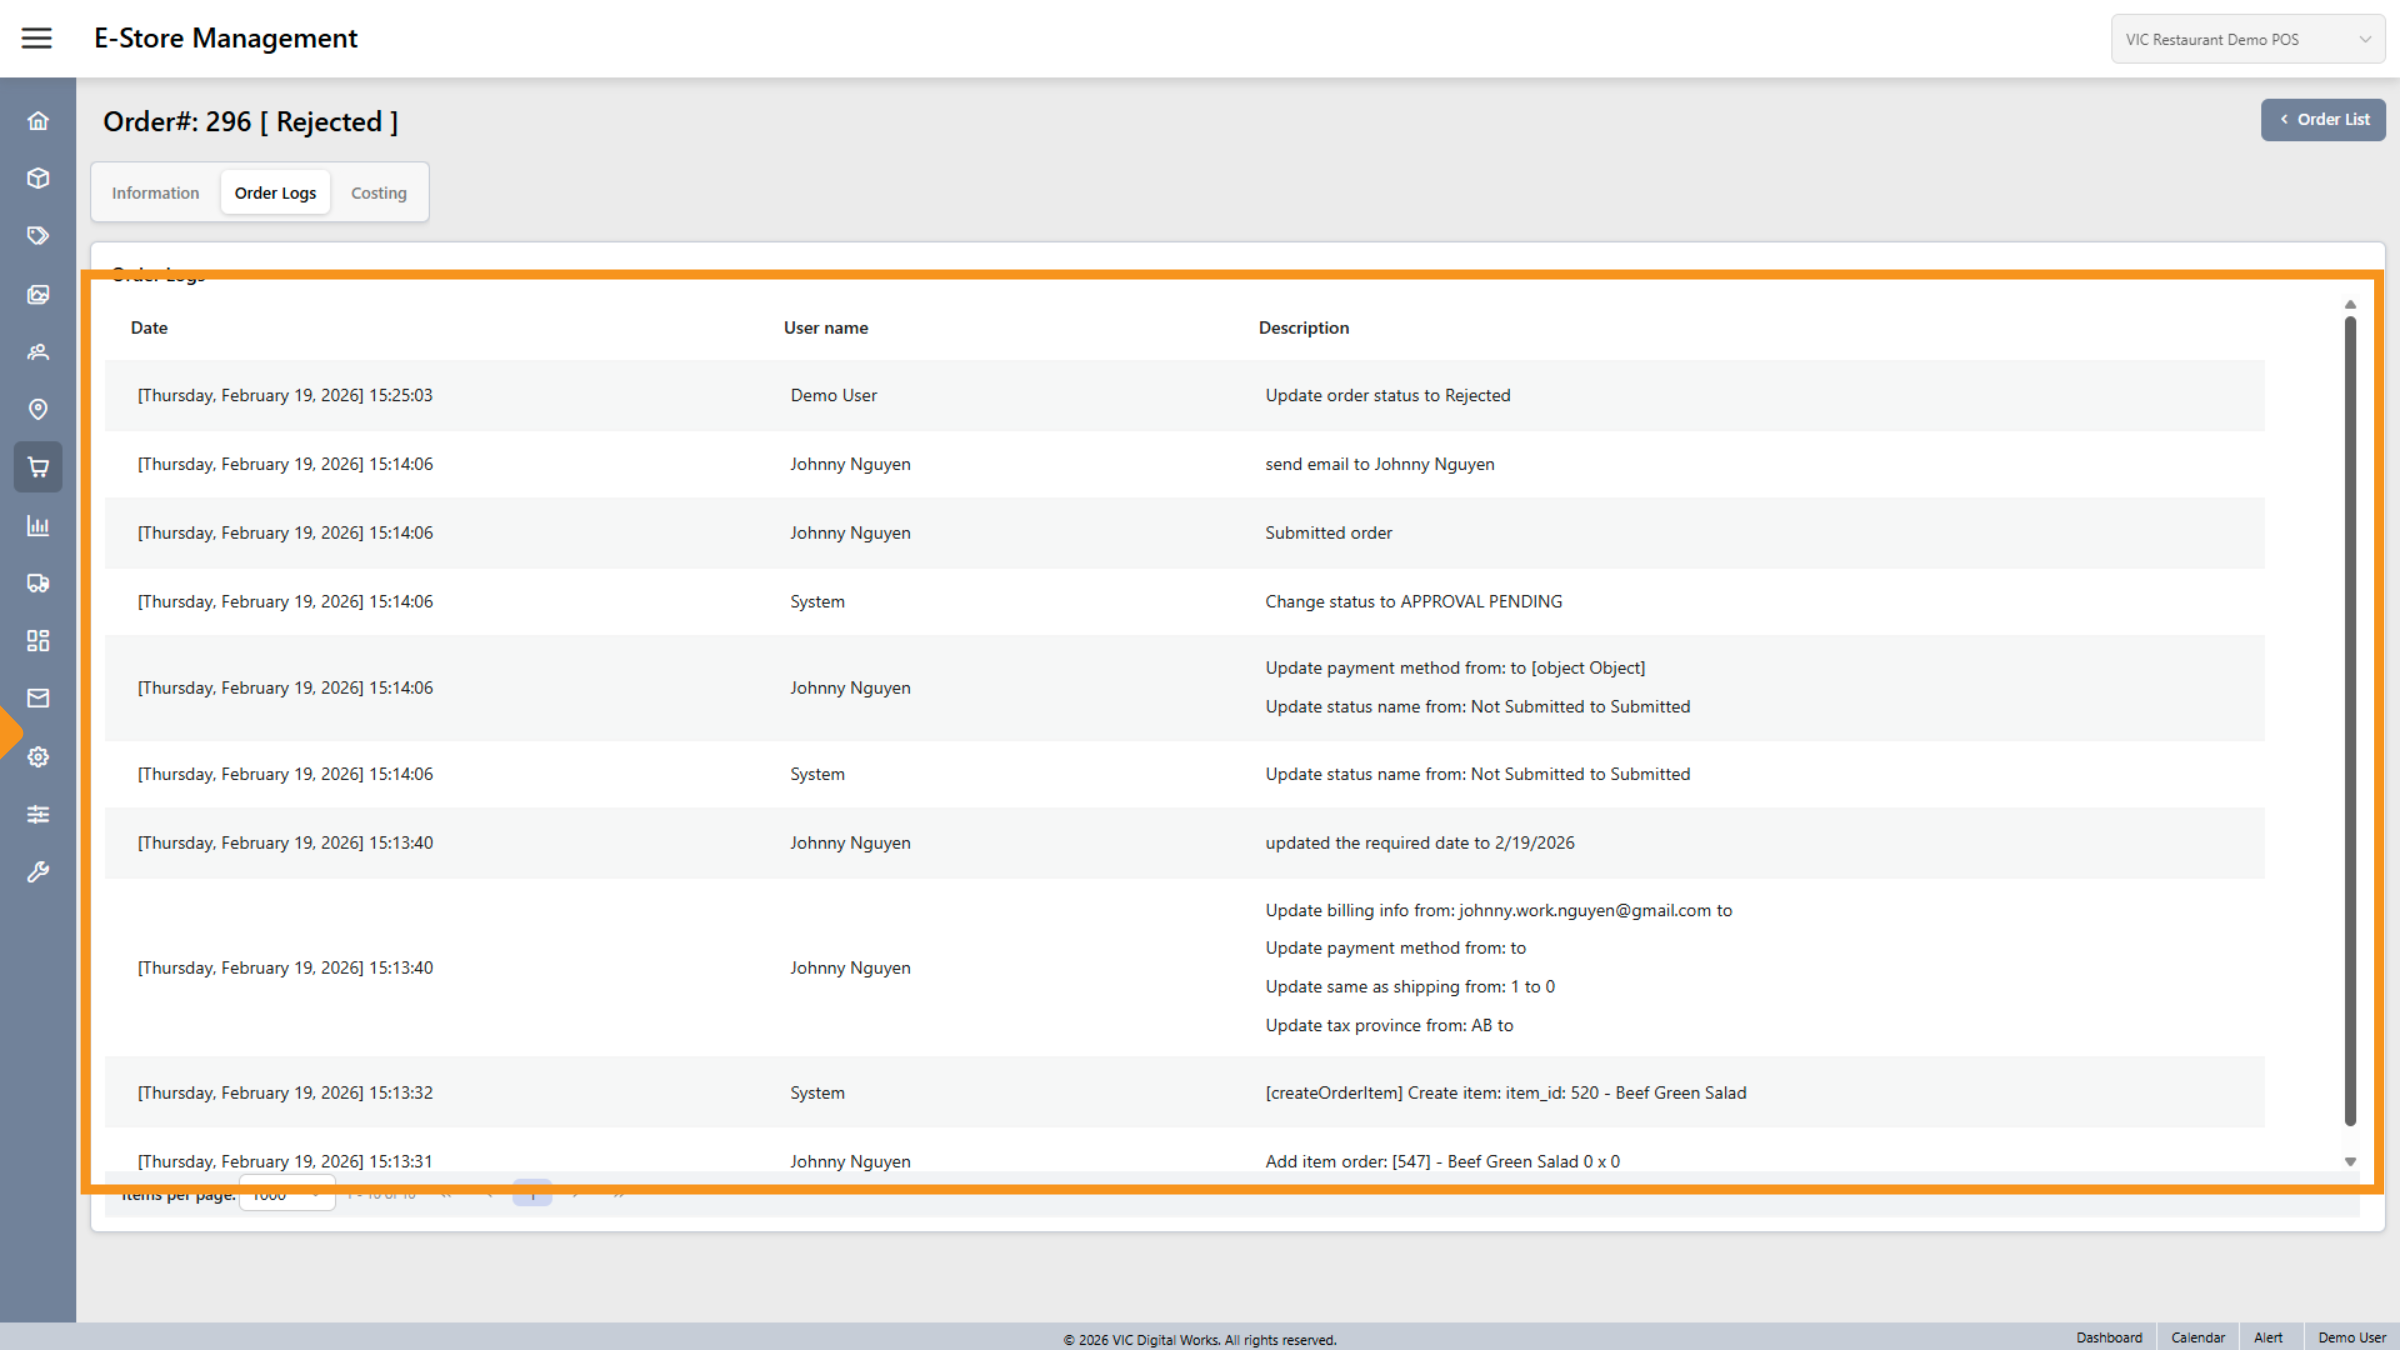This screenshot has height=1350, width=2400.
Task: Click the shopping cart orders icon
Action: tap(38, 467)
